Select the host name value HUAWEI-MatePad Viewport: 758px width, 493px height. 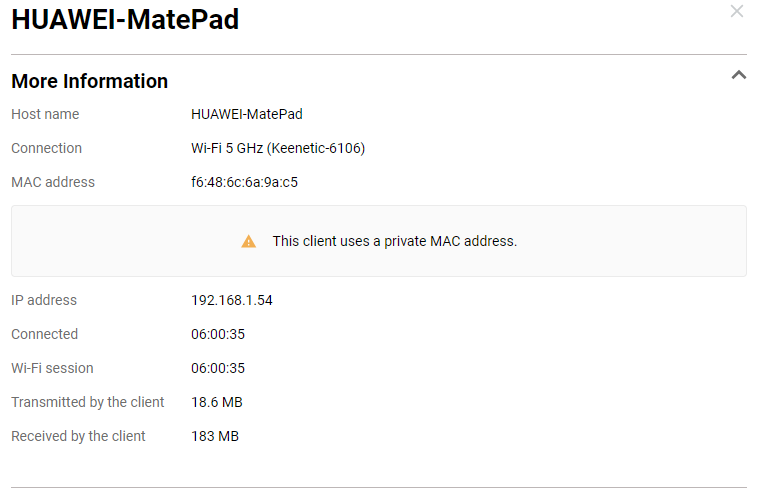[x=246, y=114]
